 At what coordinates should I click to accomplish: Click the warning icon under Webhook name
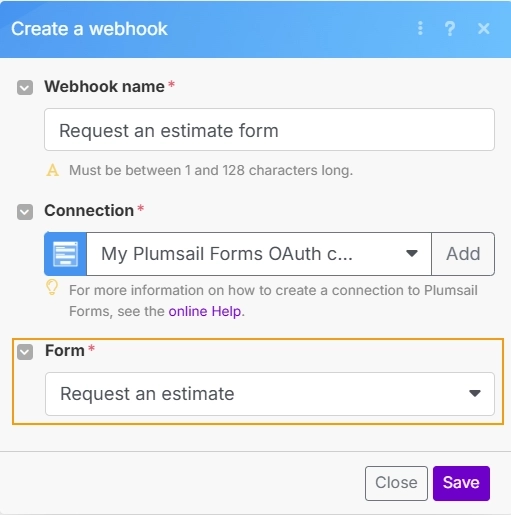(x=52, y=170)
